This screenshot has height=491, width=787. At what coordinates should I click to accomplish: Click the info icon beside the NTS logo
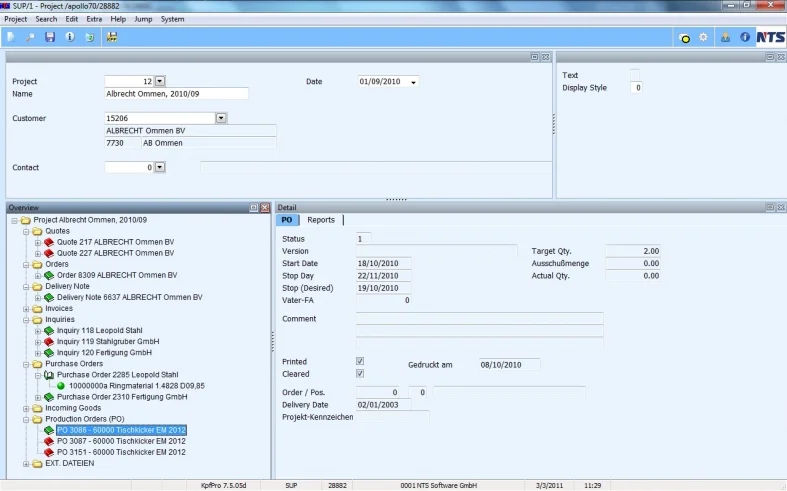[x=745, y=37]
